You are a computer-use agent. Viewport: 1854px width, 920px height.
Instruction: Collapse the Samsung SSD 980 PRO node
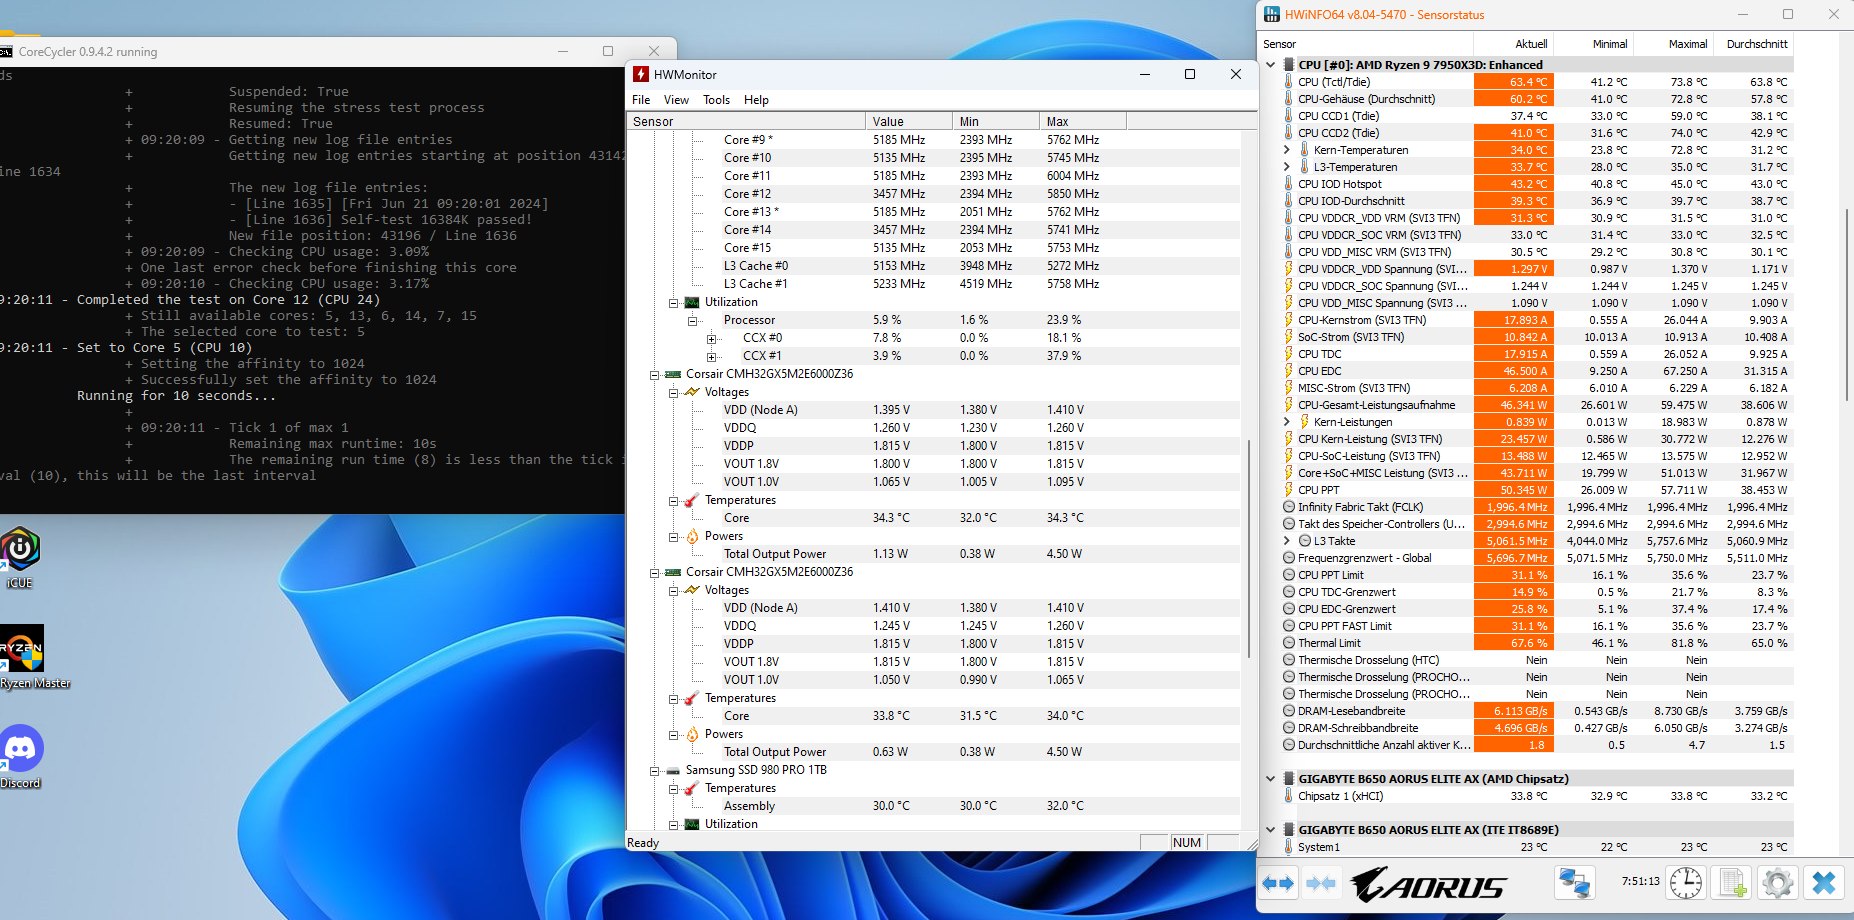[x=654, y=771]
